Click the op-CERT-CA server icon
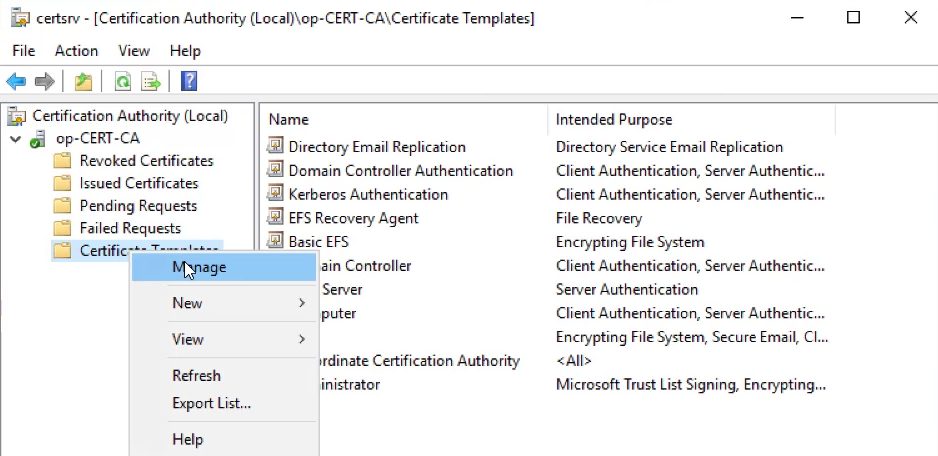The height and width of the screenshot is (456, 938). pyautogui.click(x=38, y=139)
